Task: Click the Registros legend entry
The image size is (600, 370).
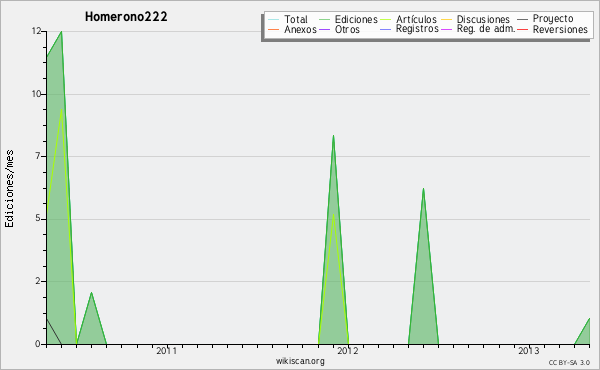Action: coord(409,29)
